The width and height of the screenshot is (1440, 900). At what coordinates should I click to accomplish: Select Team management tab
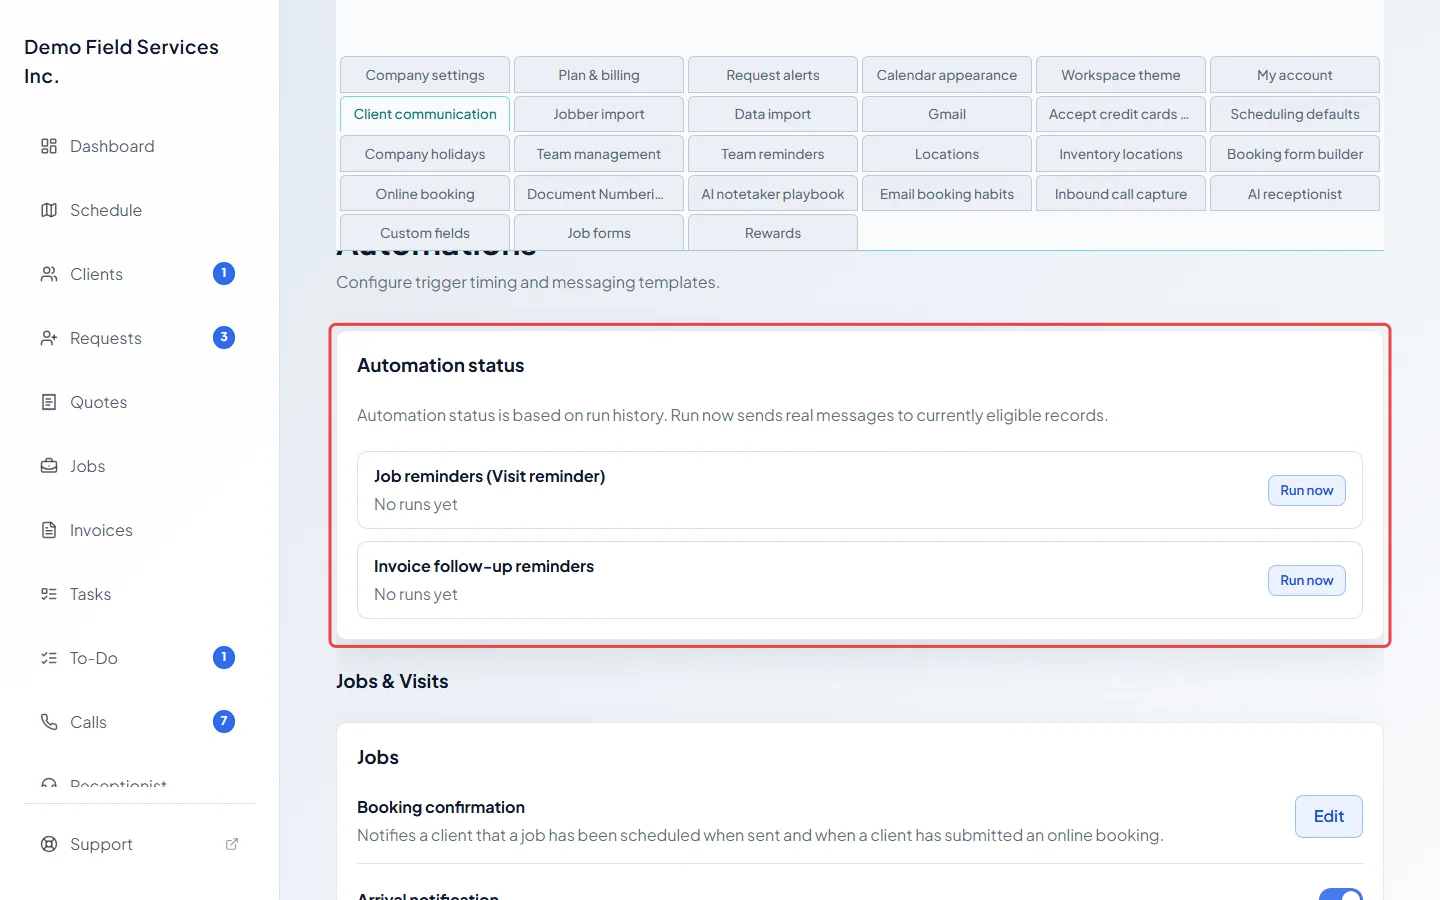click(599, 154)
